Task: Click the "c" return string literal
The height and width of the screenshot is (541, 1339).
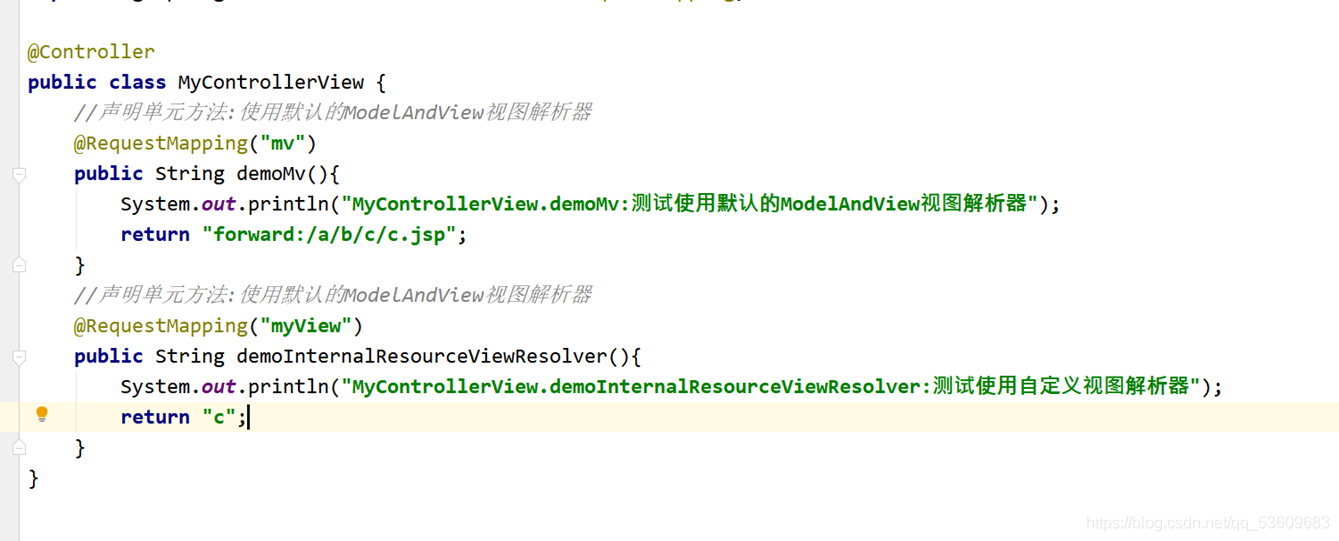Action: click(x=219, y=417)
